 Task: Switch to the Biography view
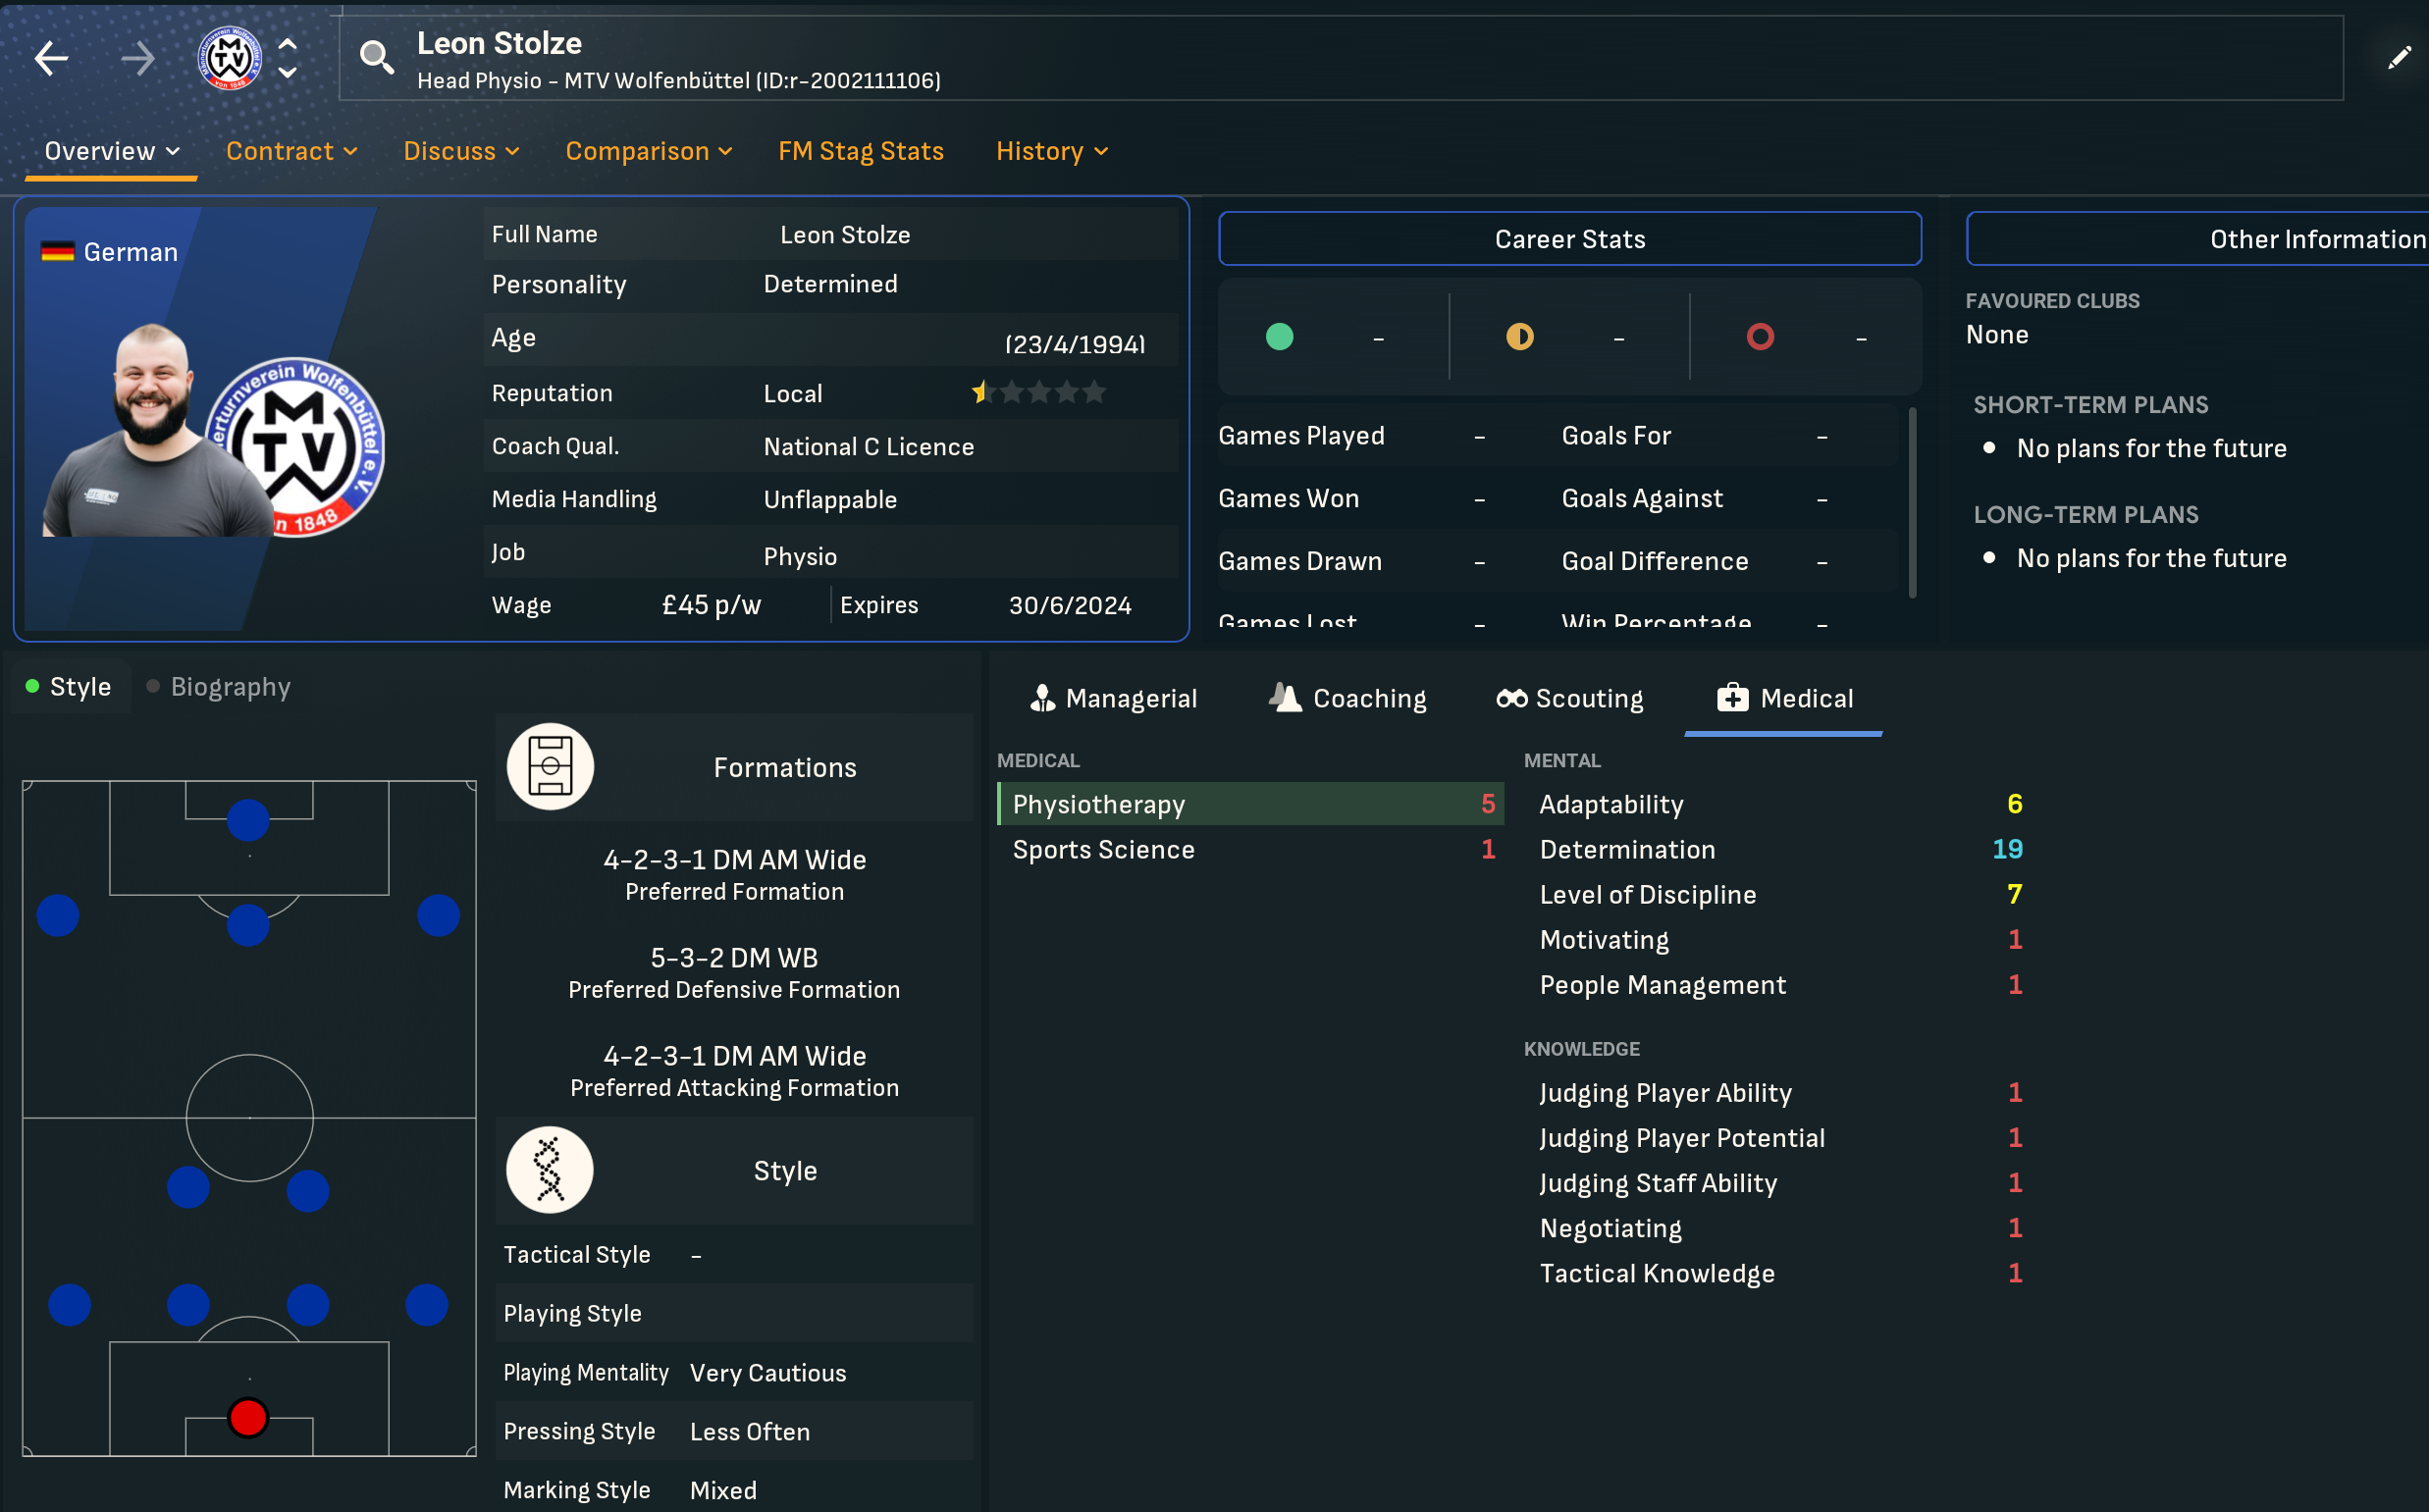[x=218, y=687]
